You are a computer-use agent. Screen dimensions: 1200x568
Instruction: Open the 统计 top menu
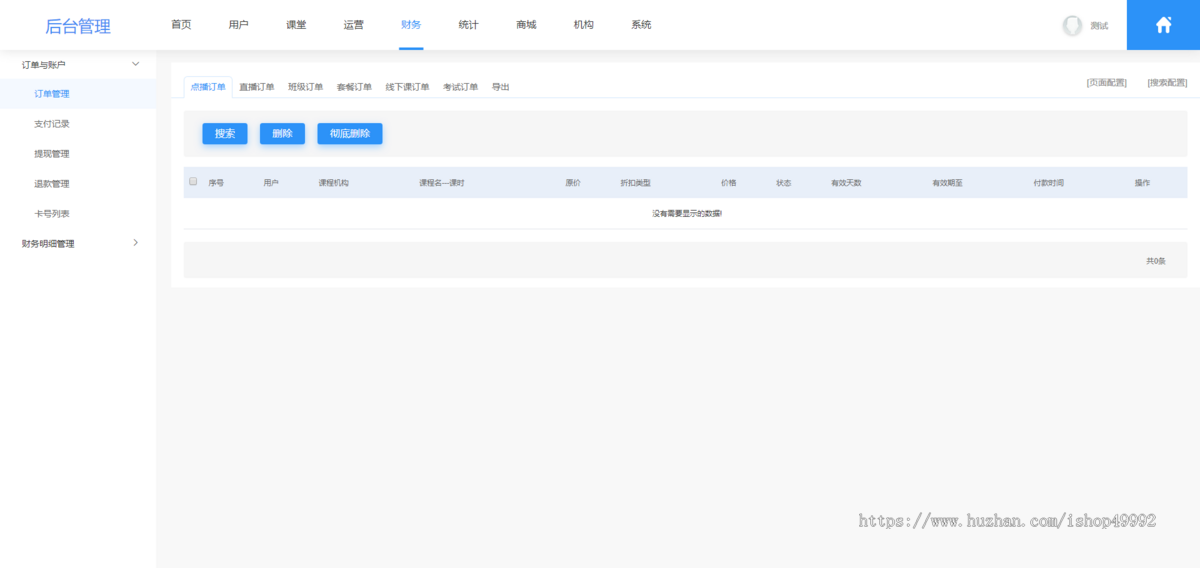(468, 25)
